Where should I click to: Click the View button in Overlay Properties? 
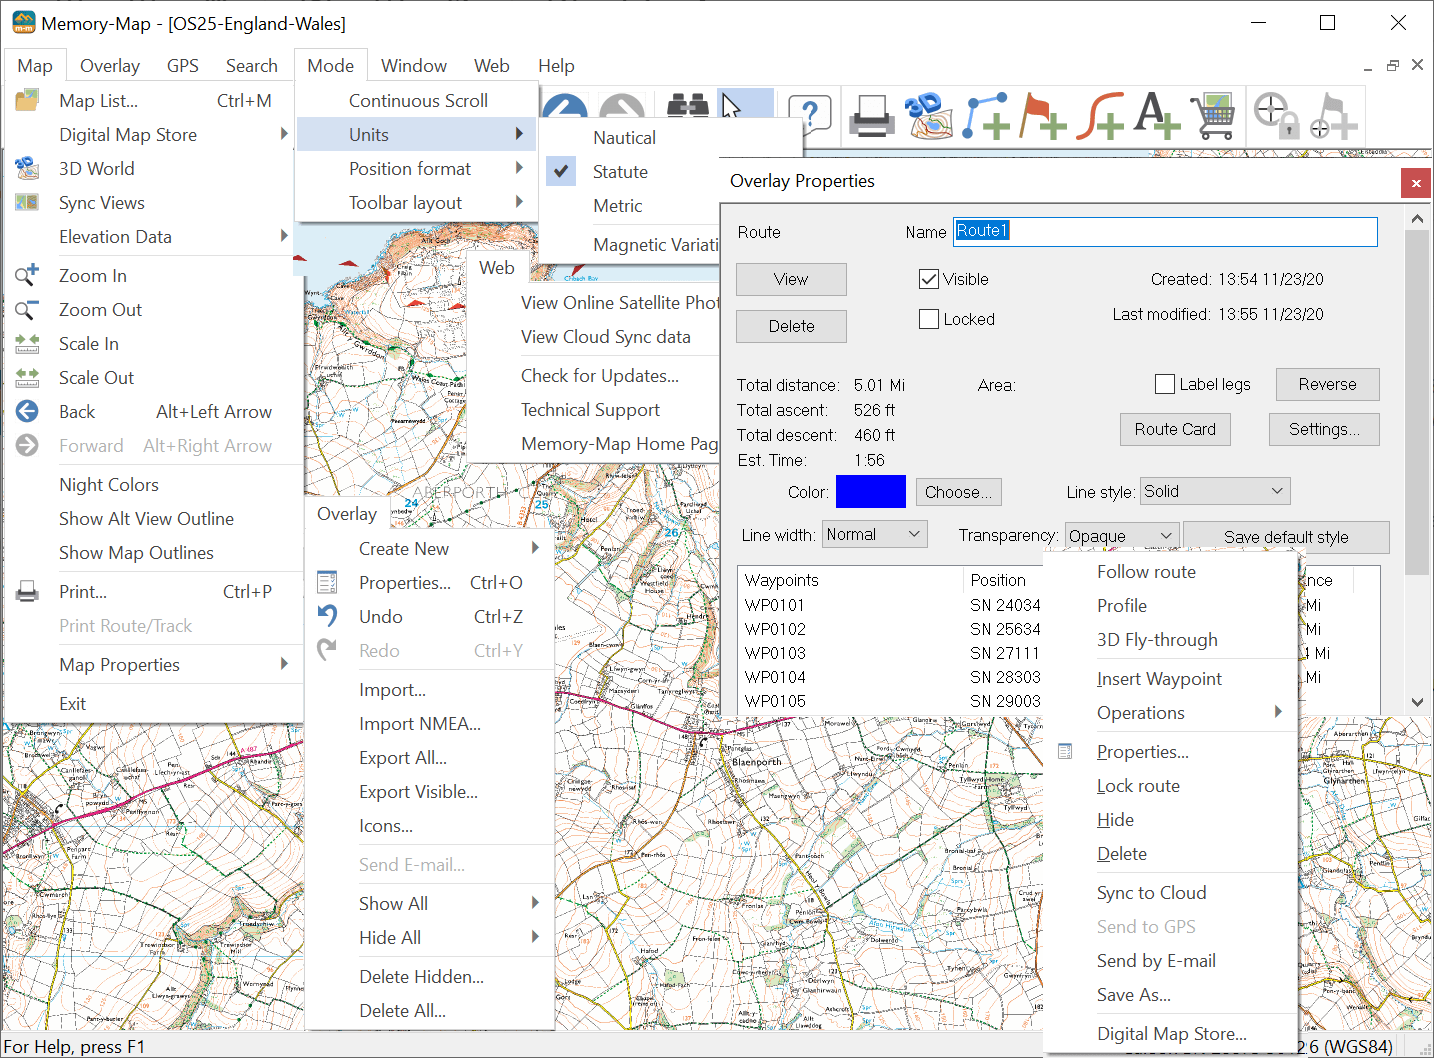(791, 279)
